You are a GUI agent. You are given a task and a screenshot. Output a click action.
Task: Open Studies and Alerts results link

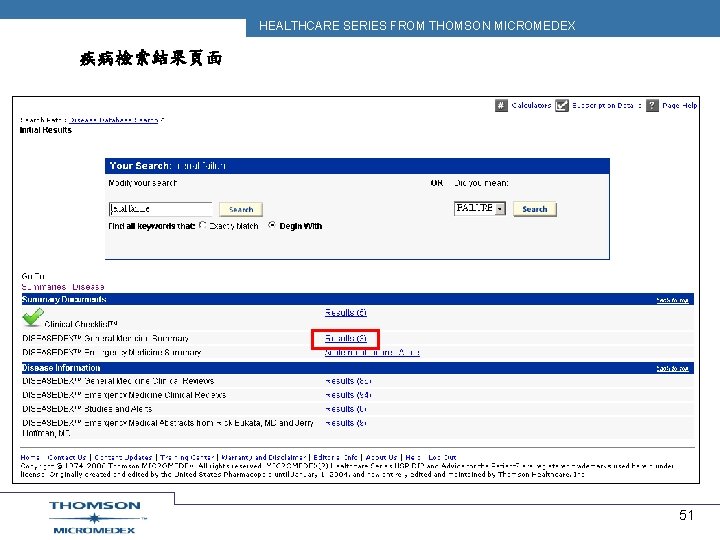click(346, 409)
